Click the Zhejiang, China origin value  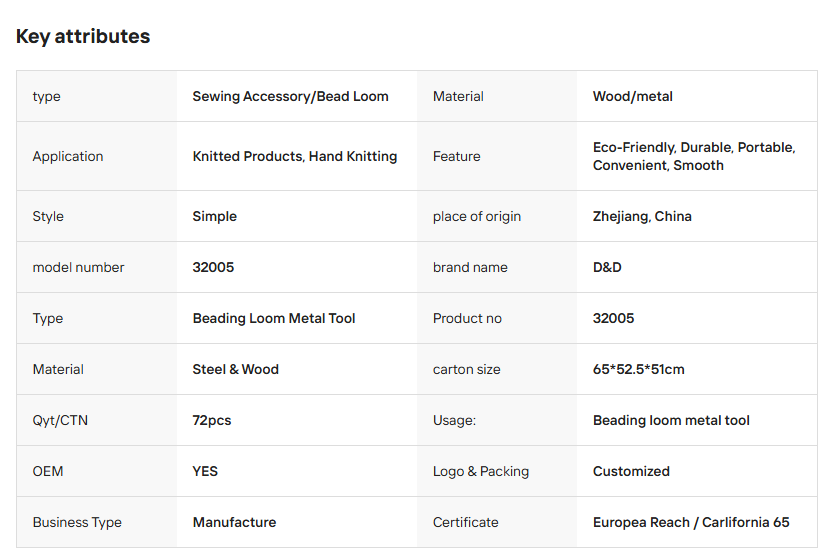click(x=642, y=216)
